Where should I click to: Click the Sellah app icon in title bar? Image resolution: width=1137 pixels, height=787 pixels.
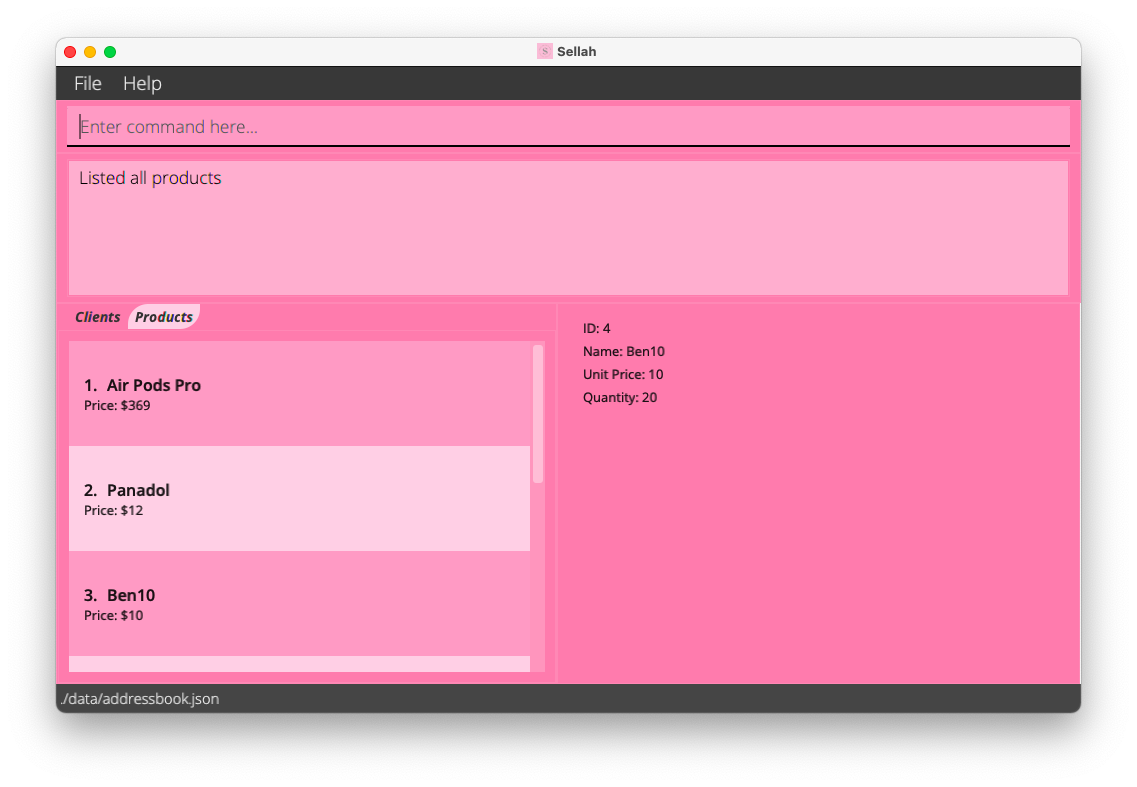544,51
